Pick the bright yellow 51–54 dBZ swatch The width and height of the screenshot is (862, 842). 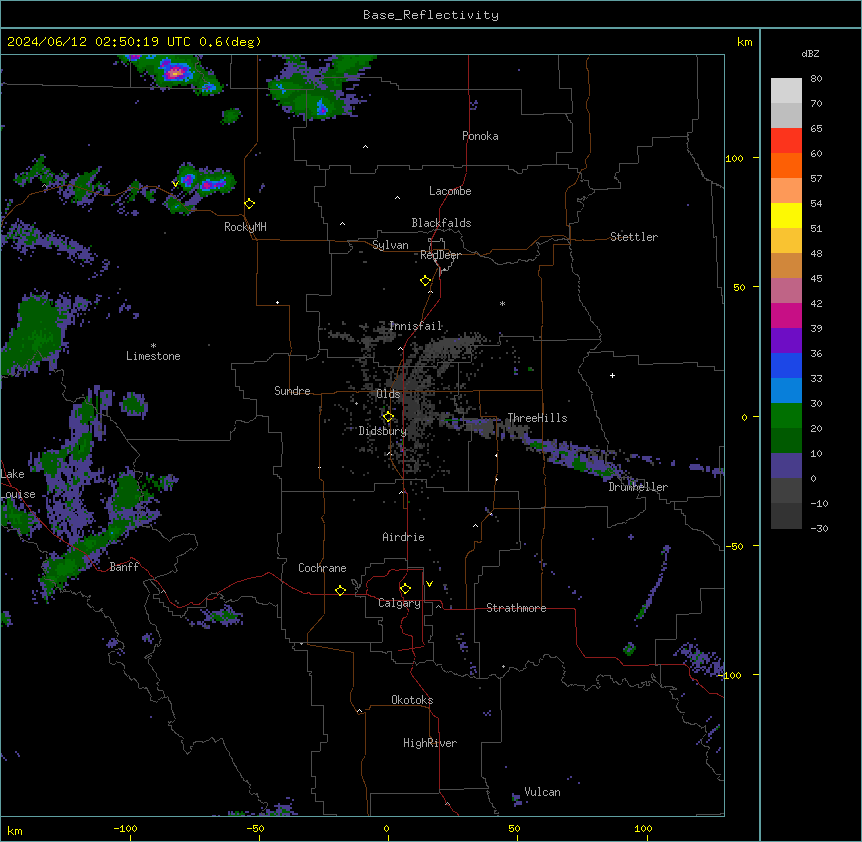coord(786,215)
